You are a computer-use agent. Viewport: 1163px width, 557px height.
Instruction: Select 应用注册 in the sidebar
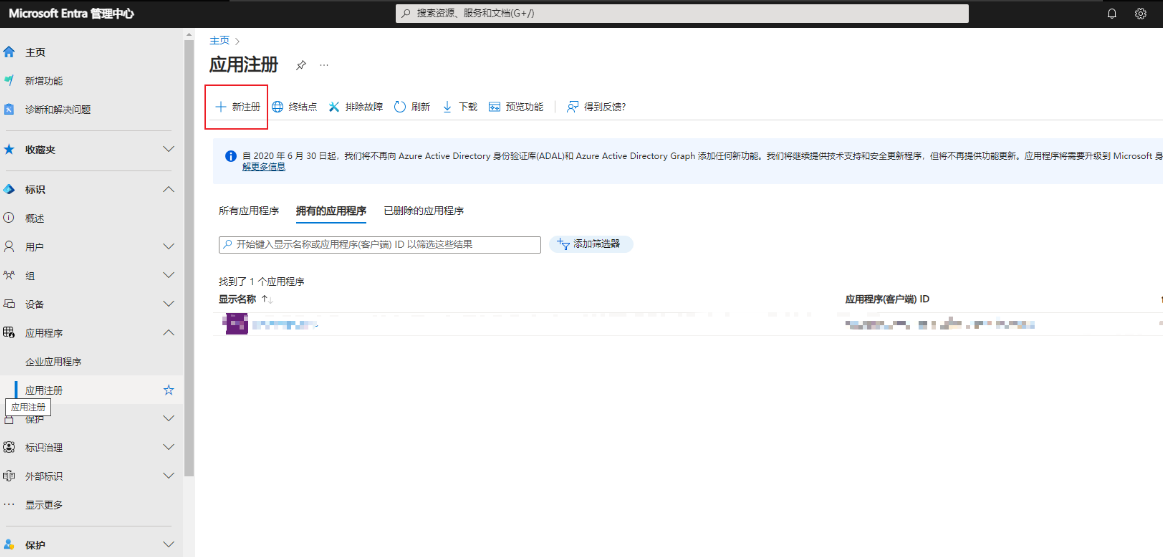[44, 390]
